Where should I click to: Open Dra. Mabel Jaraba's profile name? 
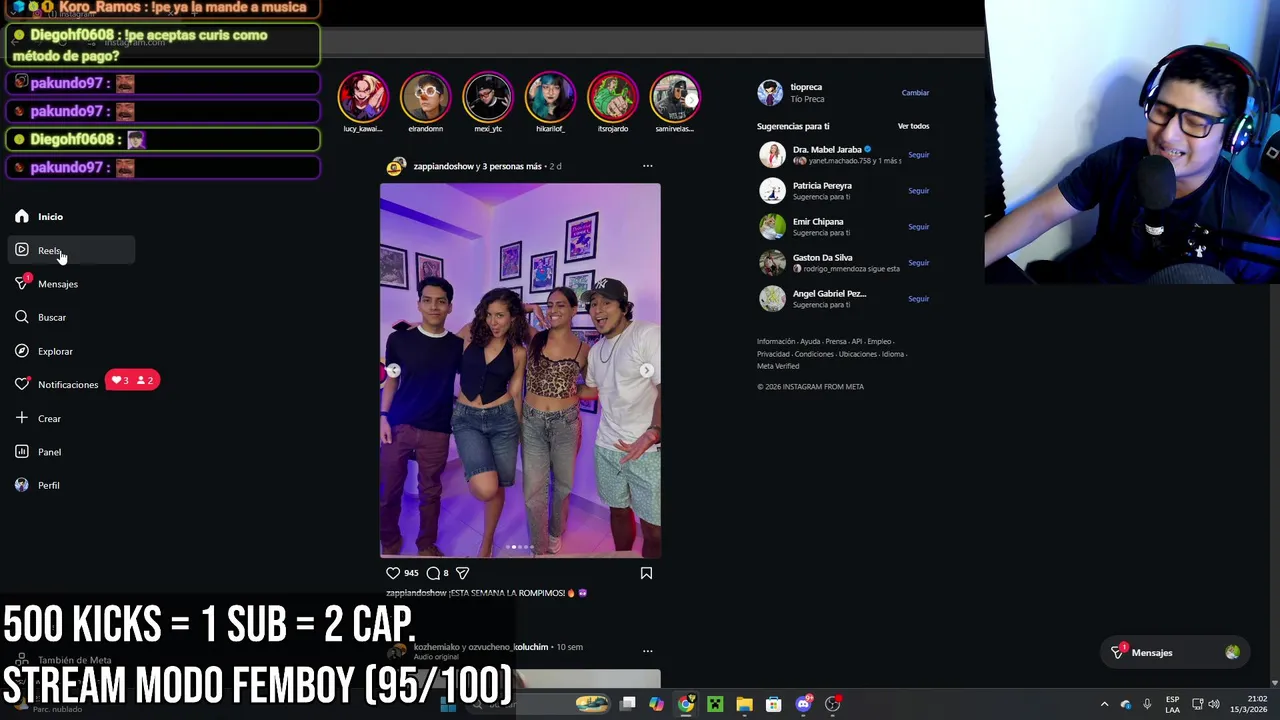(x=827, y=150)
